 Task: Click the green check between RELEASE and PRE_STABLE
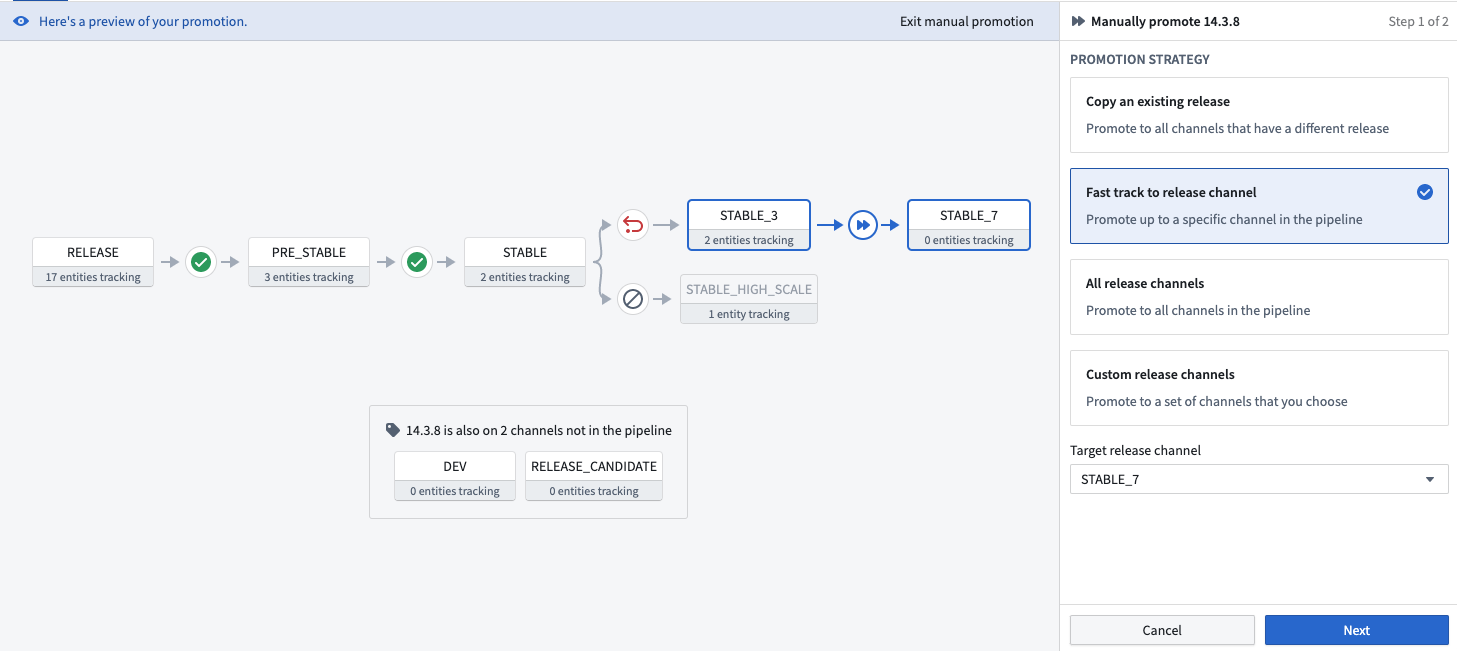[201, 262]
